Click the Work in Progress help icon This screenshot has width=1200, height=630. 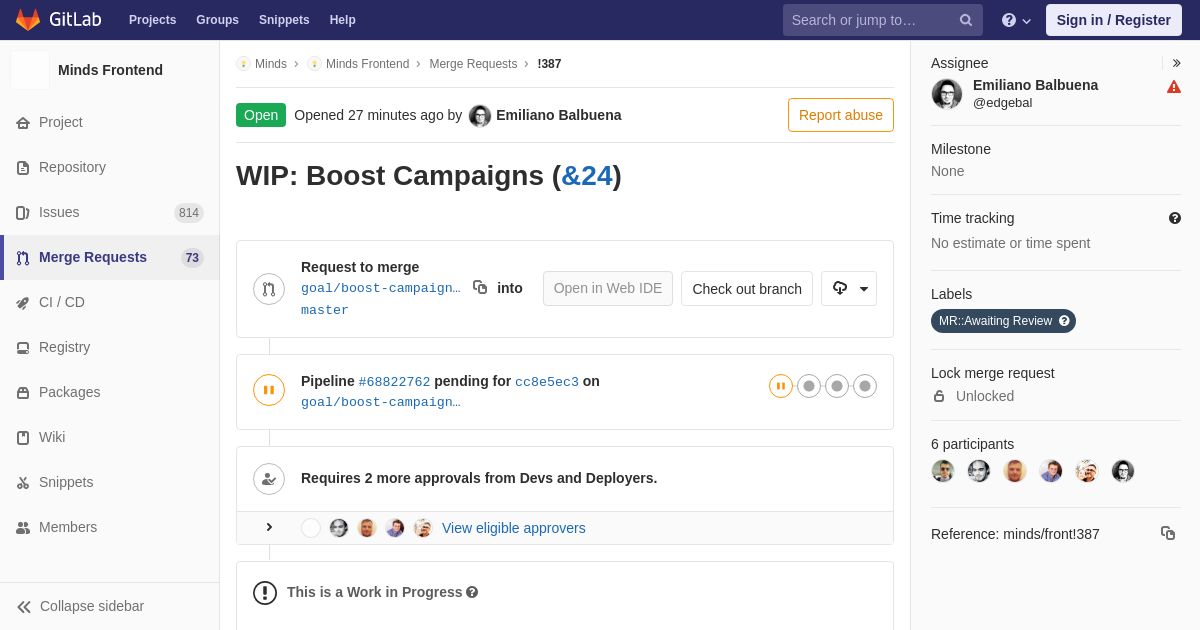[472, 592]
